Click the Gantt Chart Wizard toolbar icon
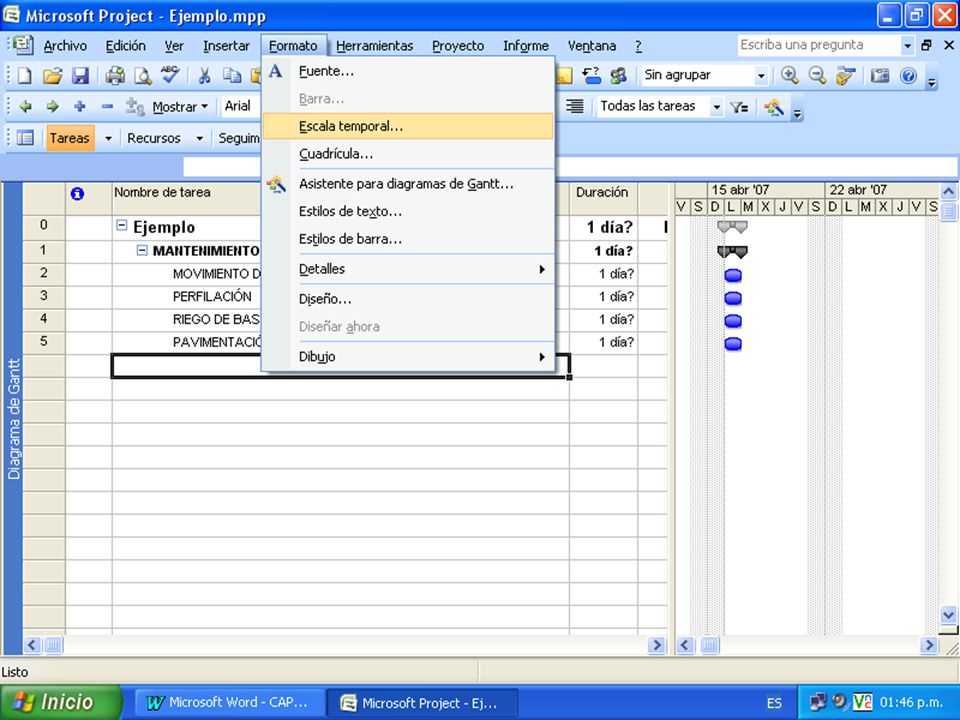960x720 pixels. (774, 107)
